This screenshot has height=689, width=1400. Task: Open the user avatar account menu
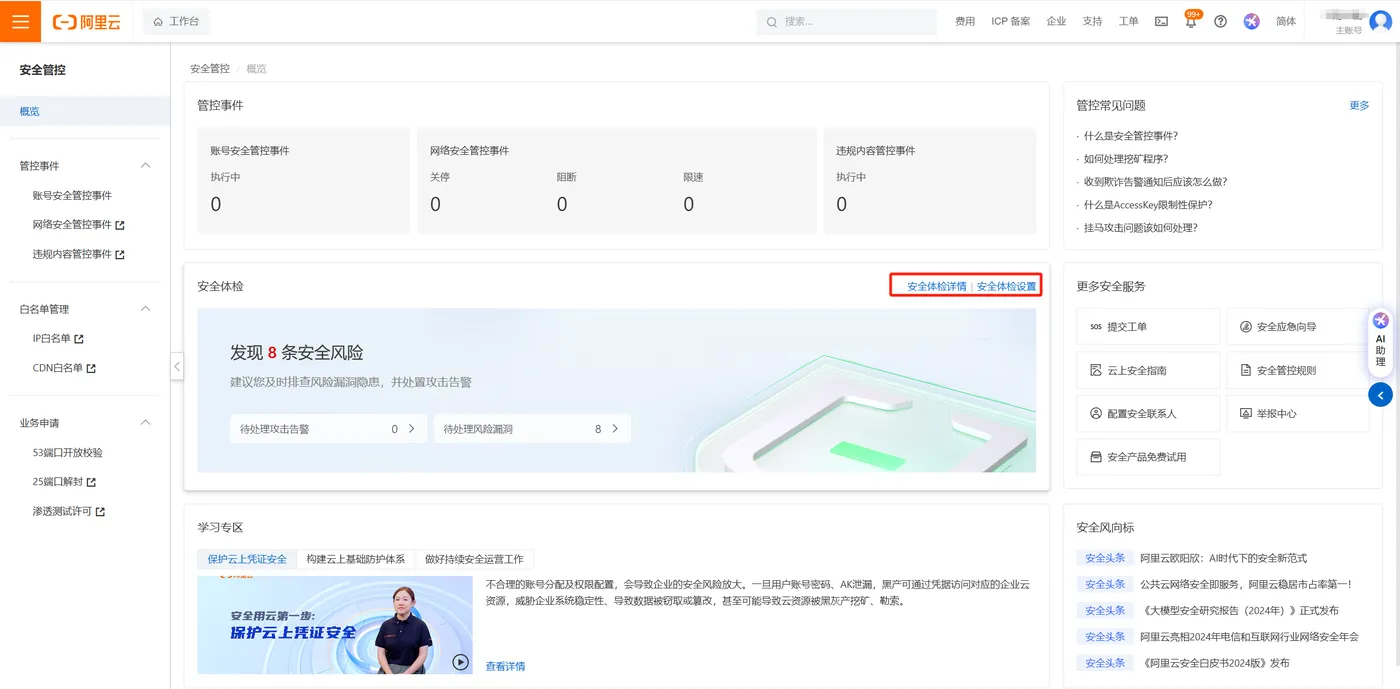coord(1379,21)
